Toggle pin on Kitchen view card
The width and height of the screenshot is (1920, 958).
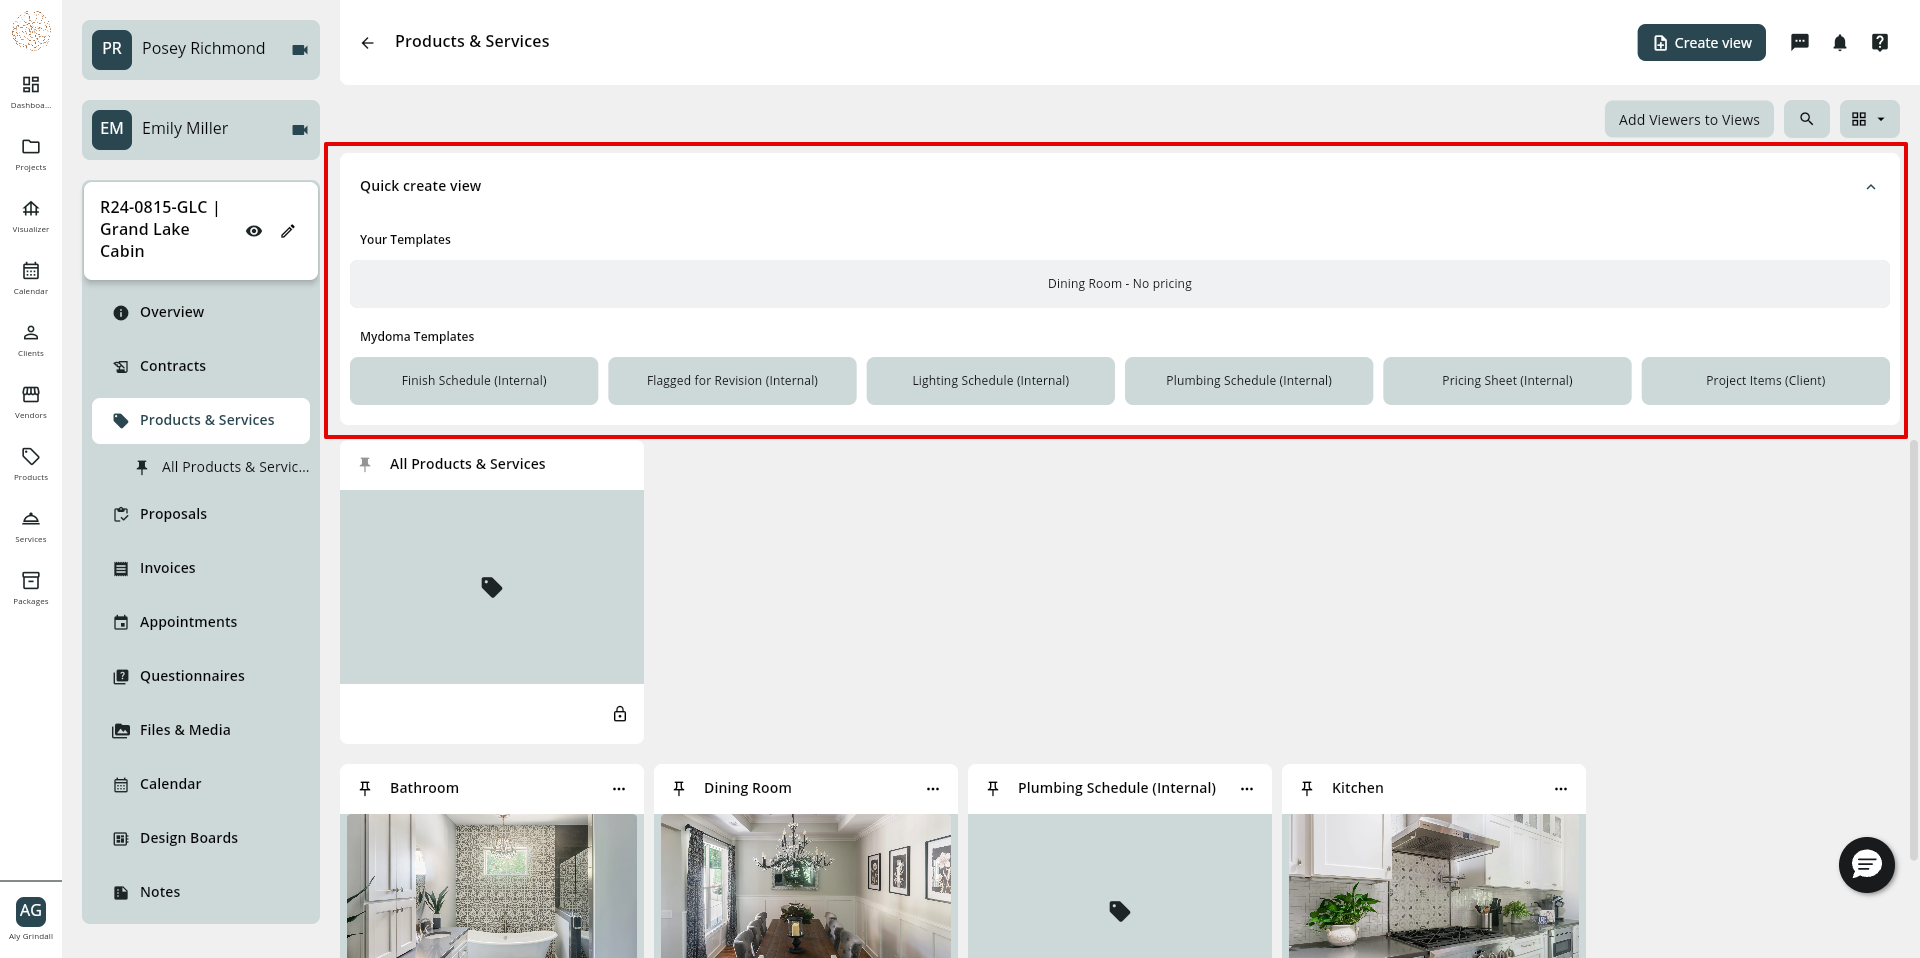[1307, 788]
